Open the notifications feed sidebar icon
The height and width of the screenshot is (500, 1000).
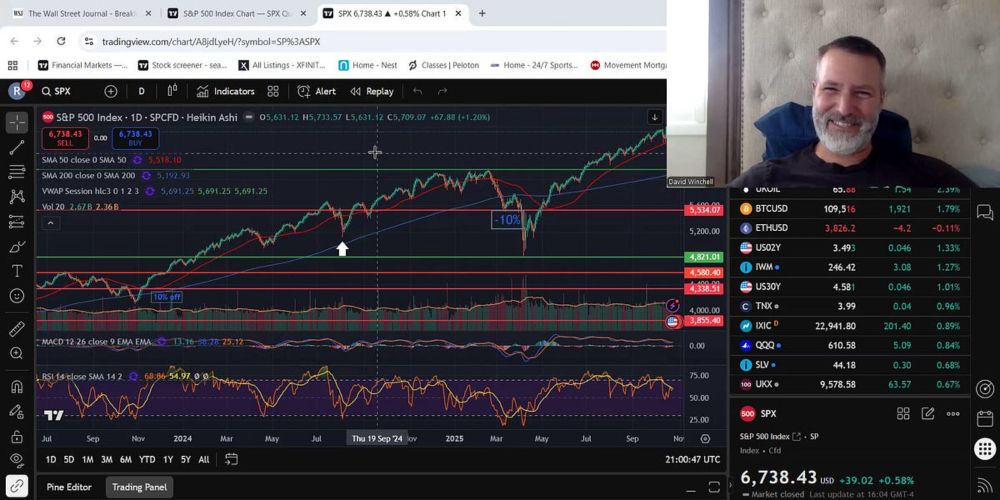click(985, 486)
